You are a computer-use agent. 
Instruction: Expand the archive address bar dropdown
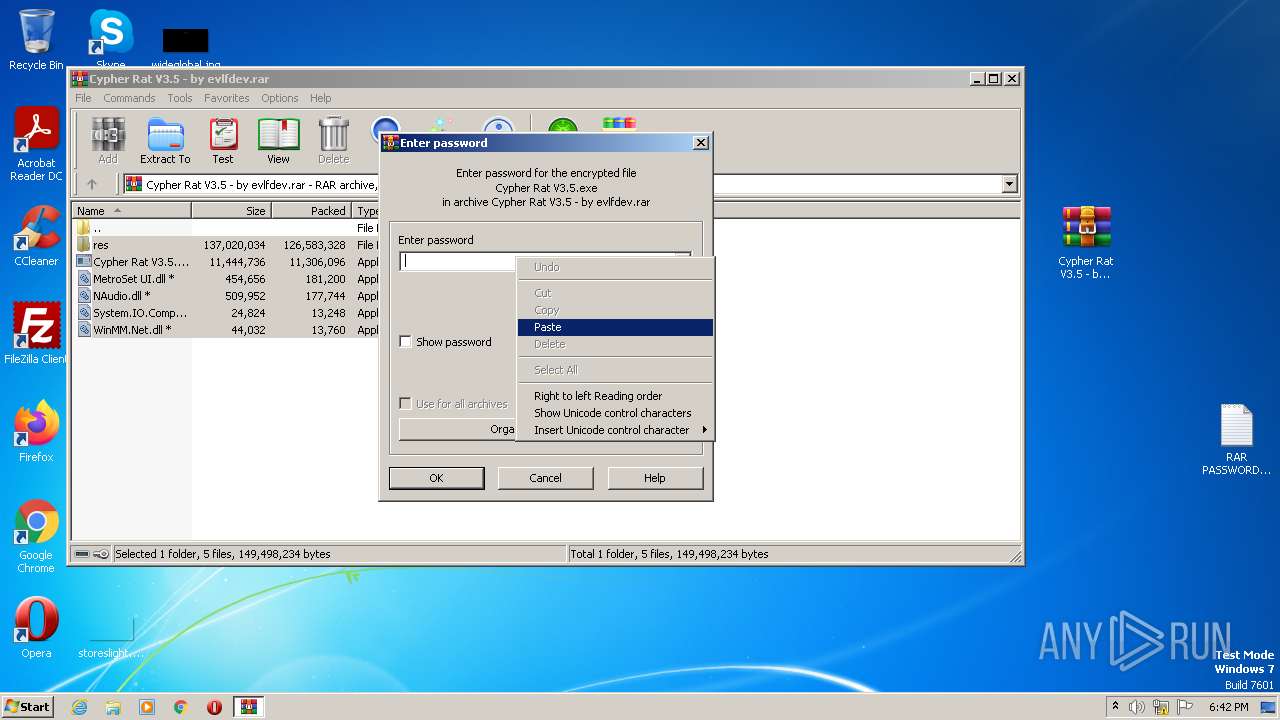point(1009,184)
